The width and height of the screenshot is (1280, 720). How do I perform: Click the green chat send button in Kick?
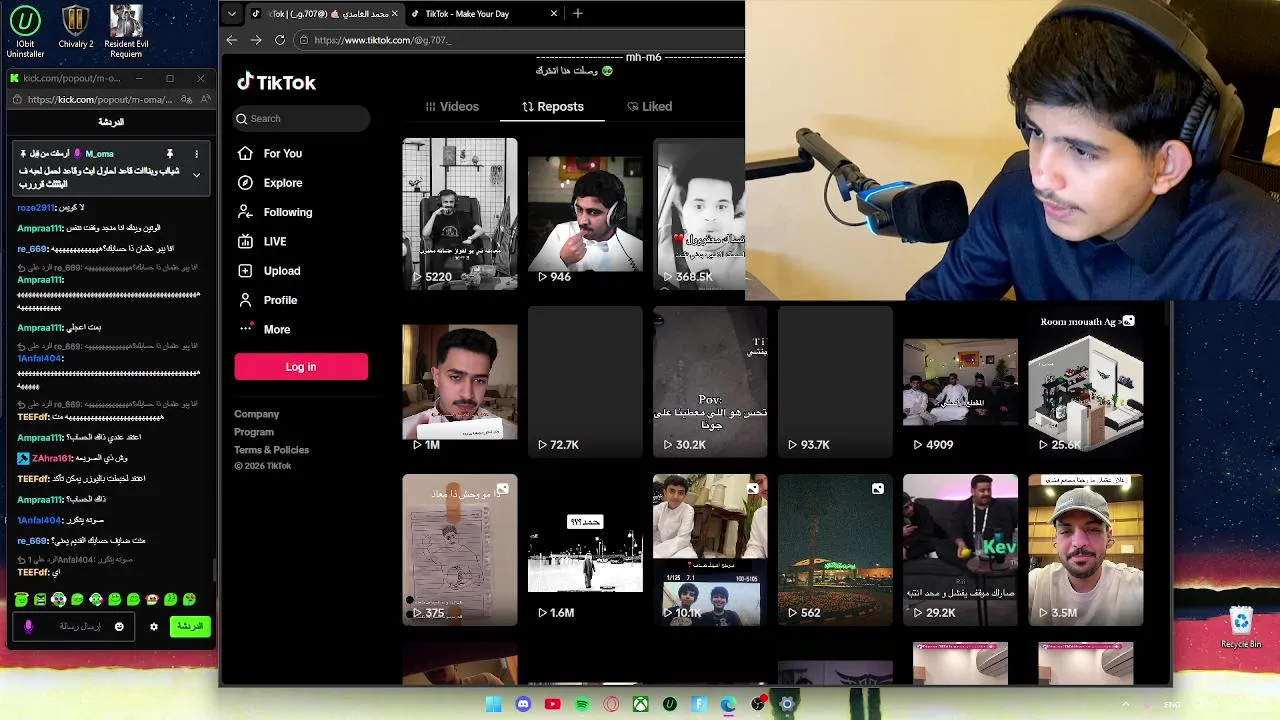[189, 627]
